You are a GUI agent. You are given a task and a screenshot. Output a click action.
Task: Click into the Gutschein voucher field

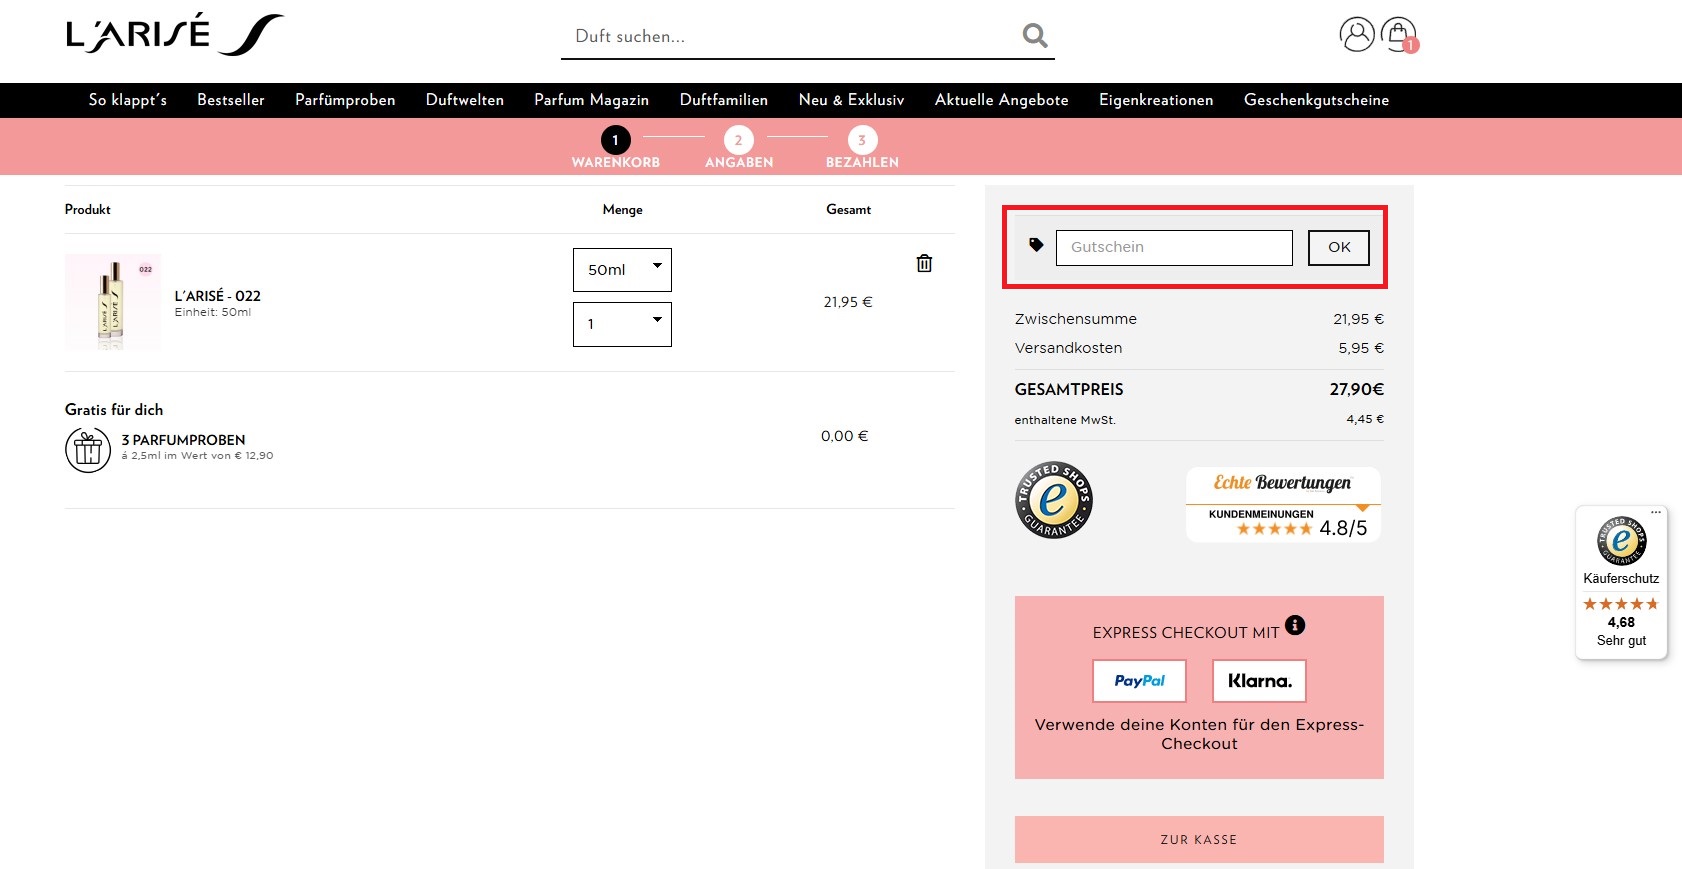pos(1174,248)
